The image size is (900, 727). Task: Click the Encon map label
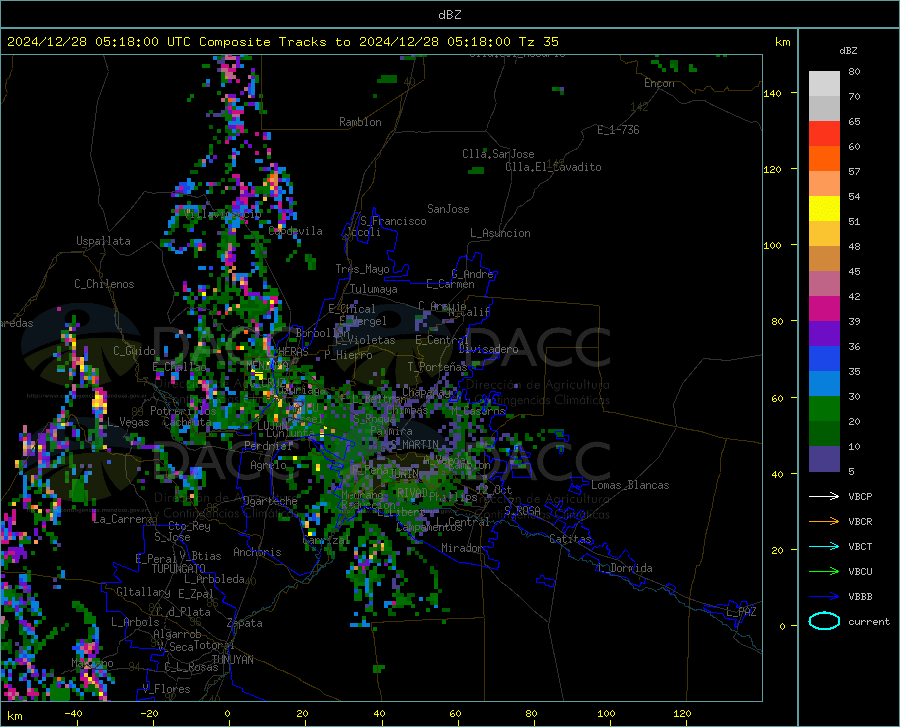(659, 83)
